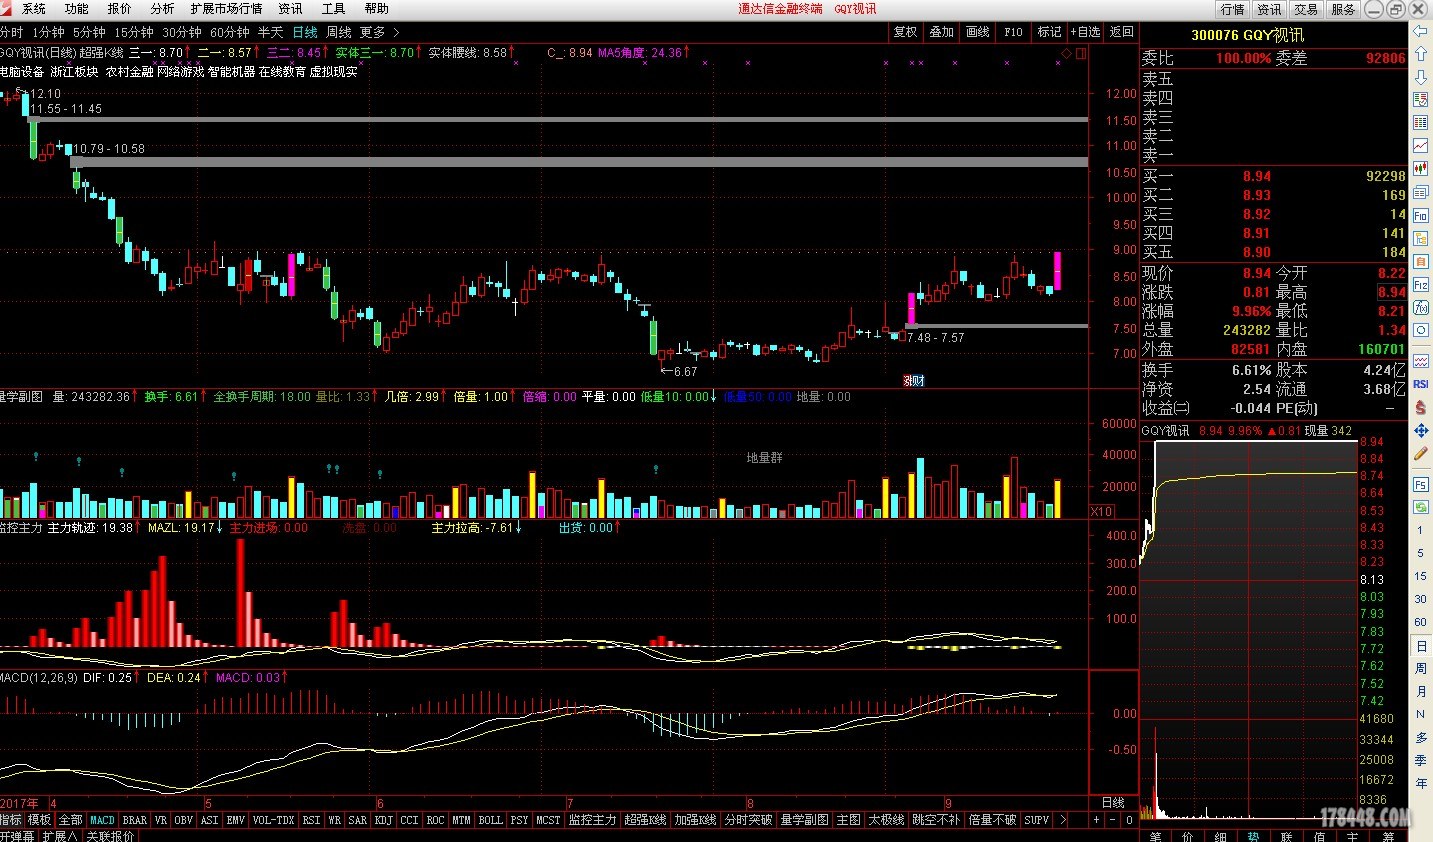The width and height of the screenshot is (1433, 842).
Task: Click the orange document icon in sidebar
Action: click(x=1420, y=261)
